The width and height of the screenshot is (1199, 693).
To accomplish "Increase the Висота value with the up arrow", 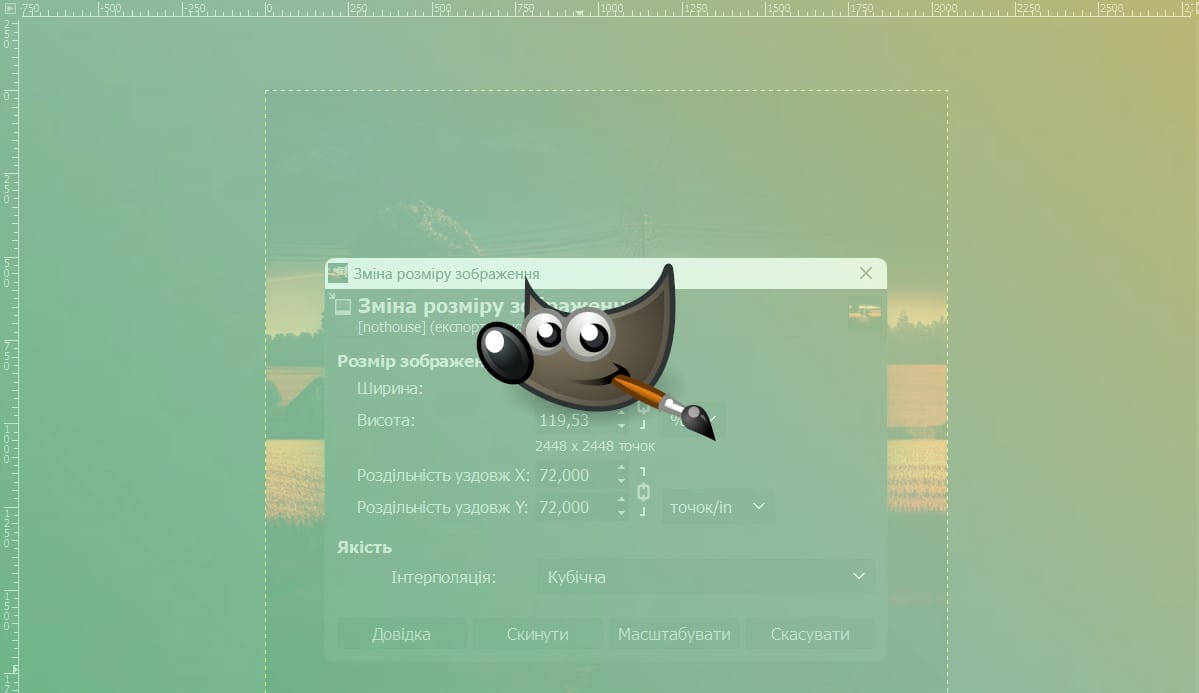I will [621, 413].
